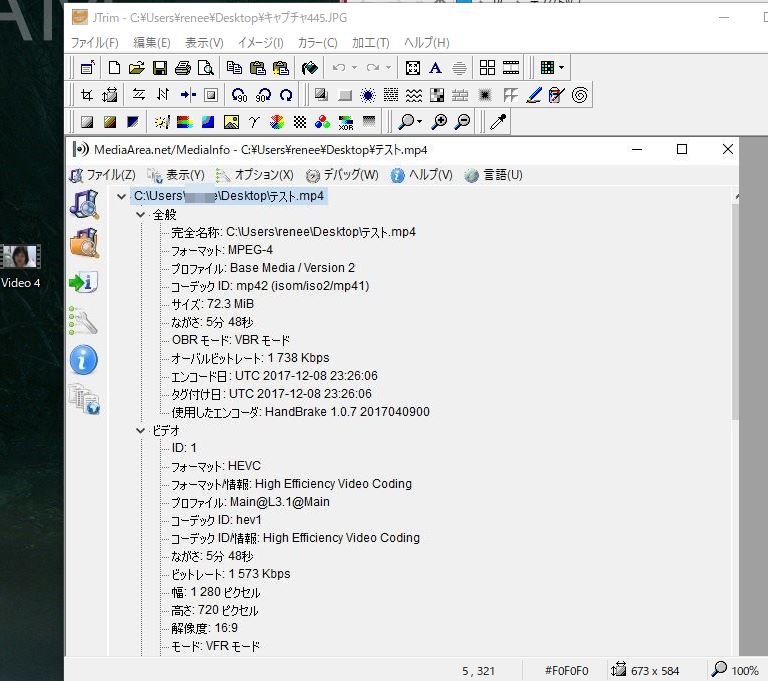Select the フォーマット: MPEG-4 row
Image resolution: width=768 pixels, height=681 pixels.
[x=222, y=250]
